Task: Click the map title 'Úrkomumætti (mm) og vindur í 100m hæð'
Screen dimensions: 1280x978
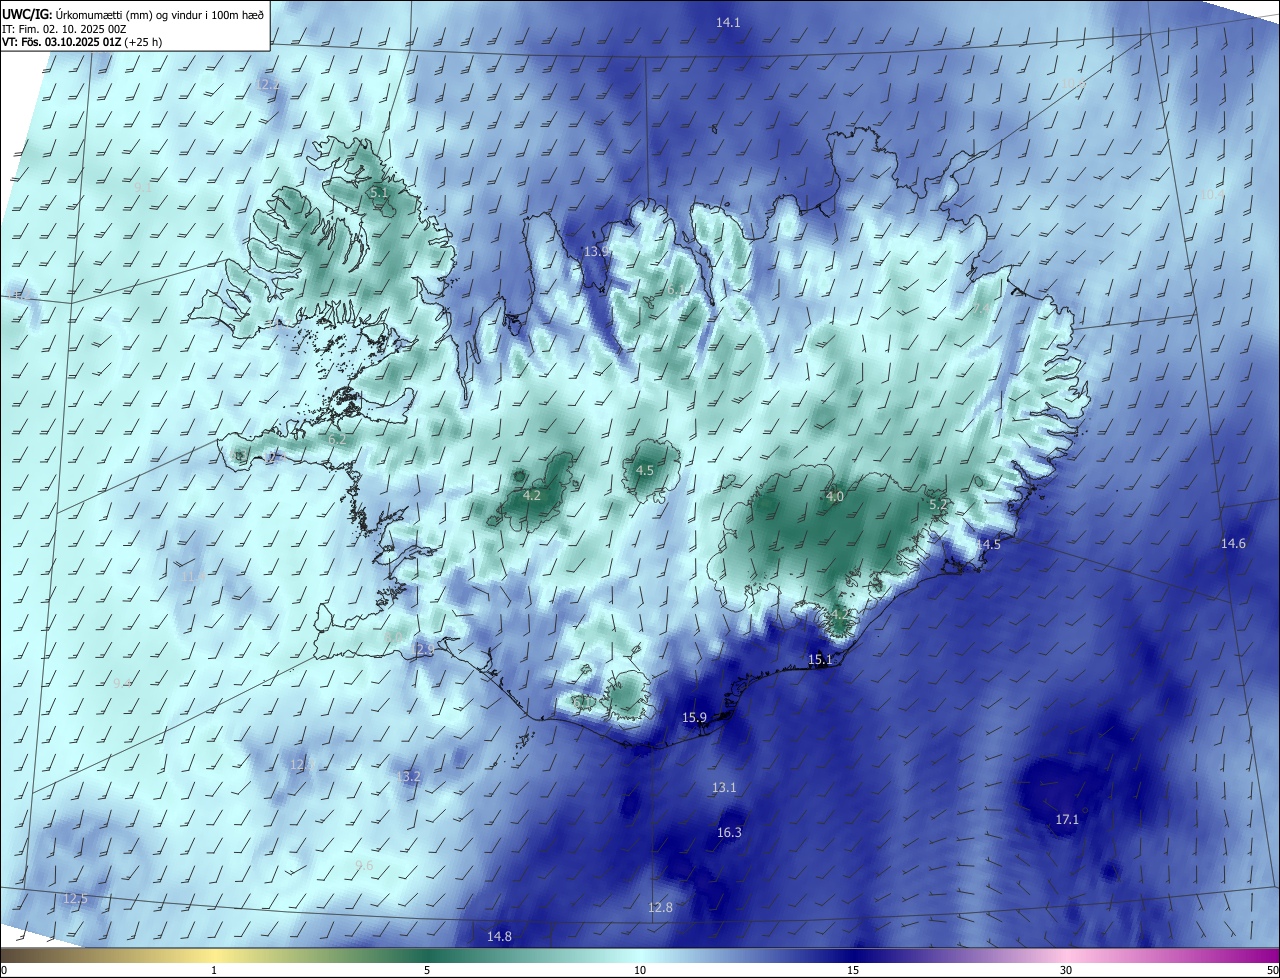Action: pyautogui.click(x=158, y=14)
